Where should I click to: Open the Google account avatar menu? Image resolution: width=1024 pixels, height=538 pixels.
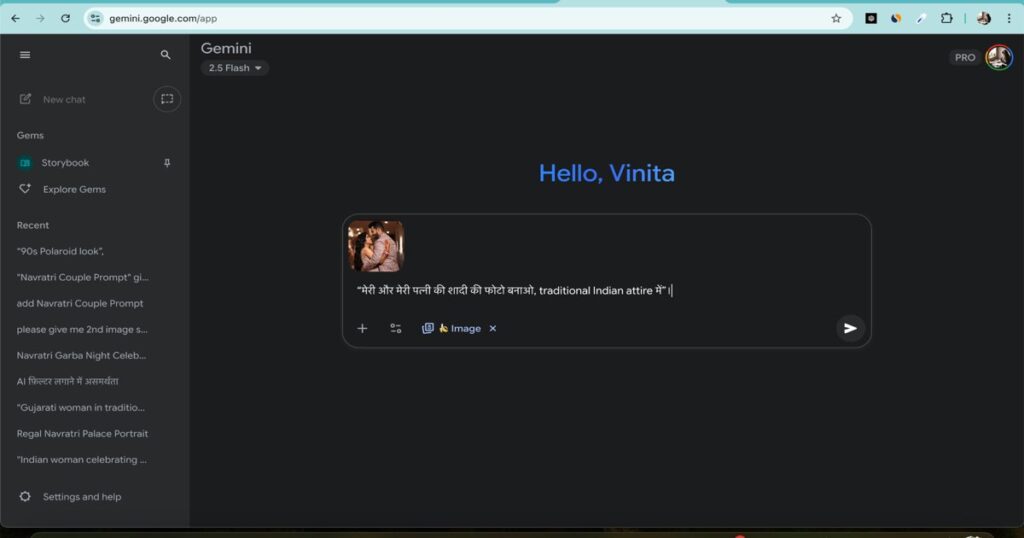[999, 57]
